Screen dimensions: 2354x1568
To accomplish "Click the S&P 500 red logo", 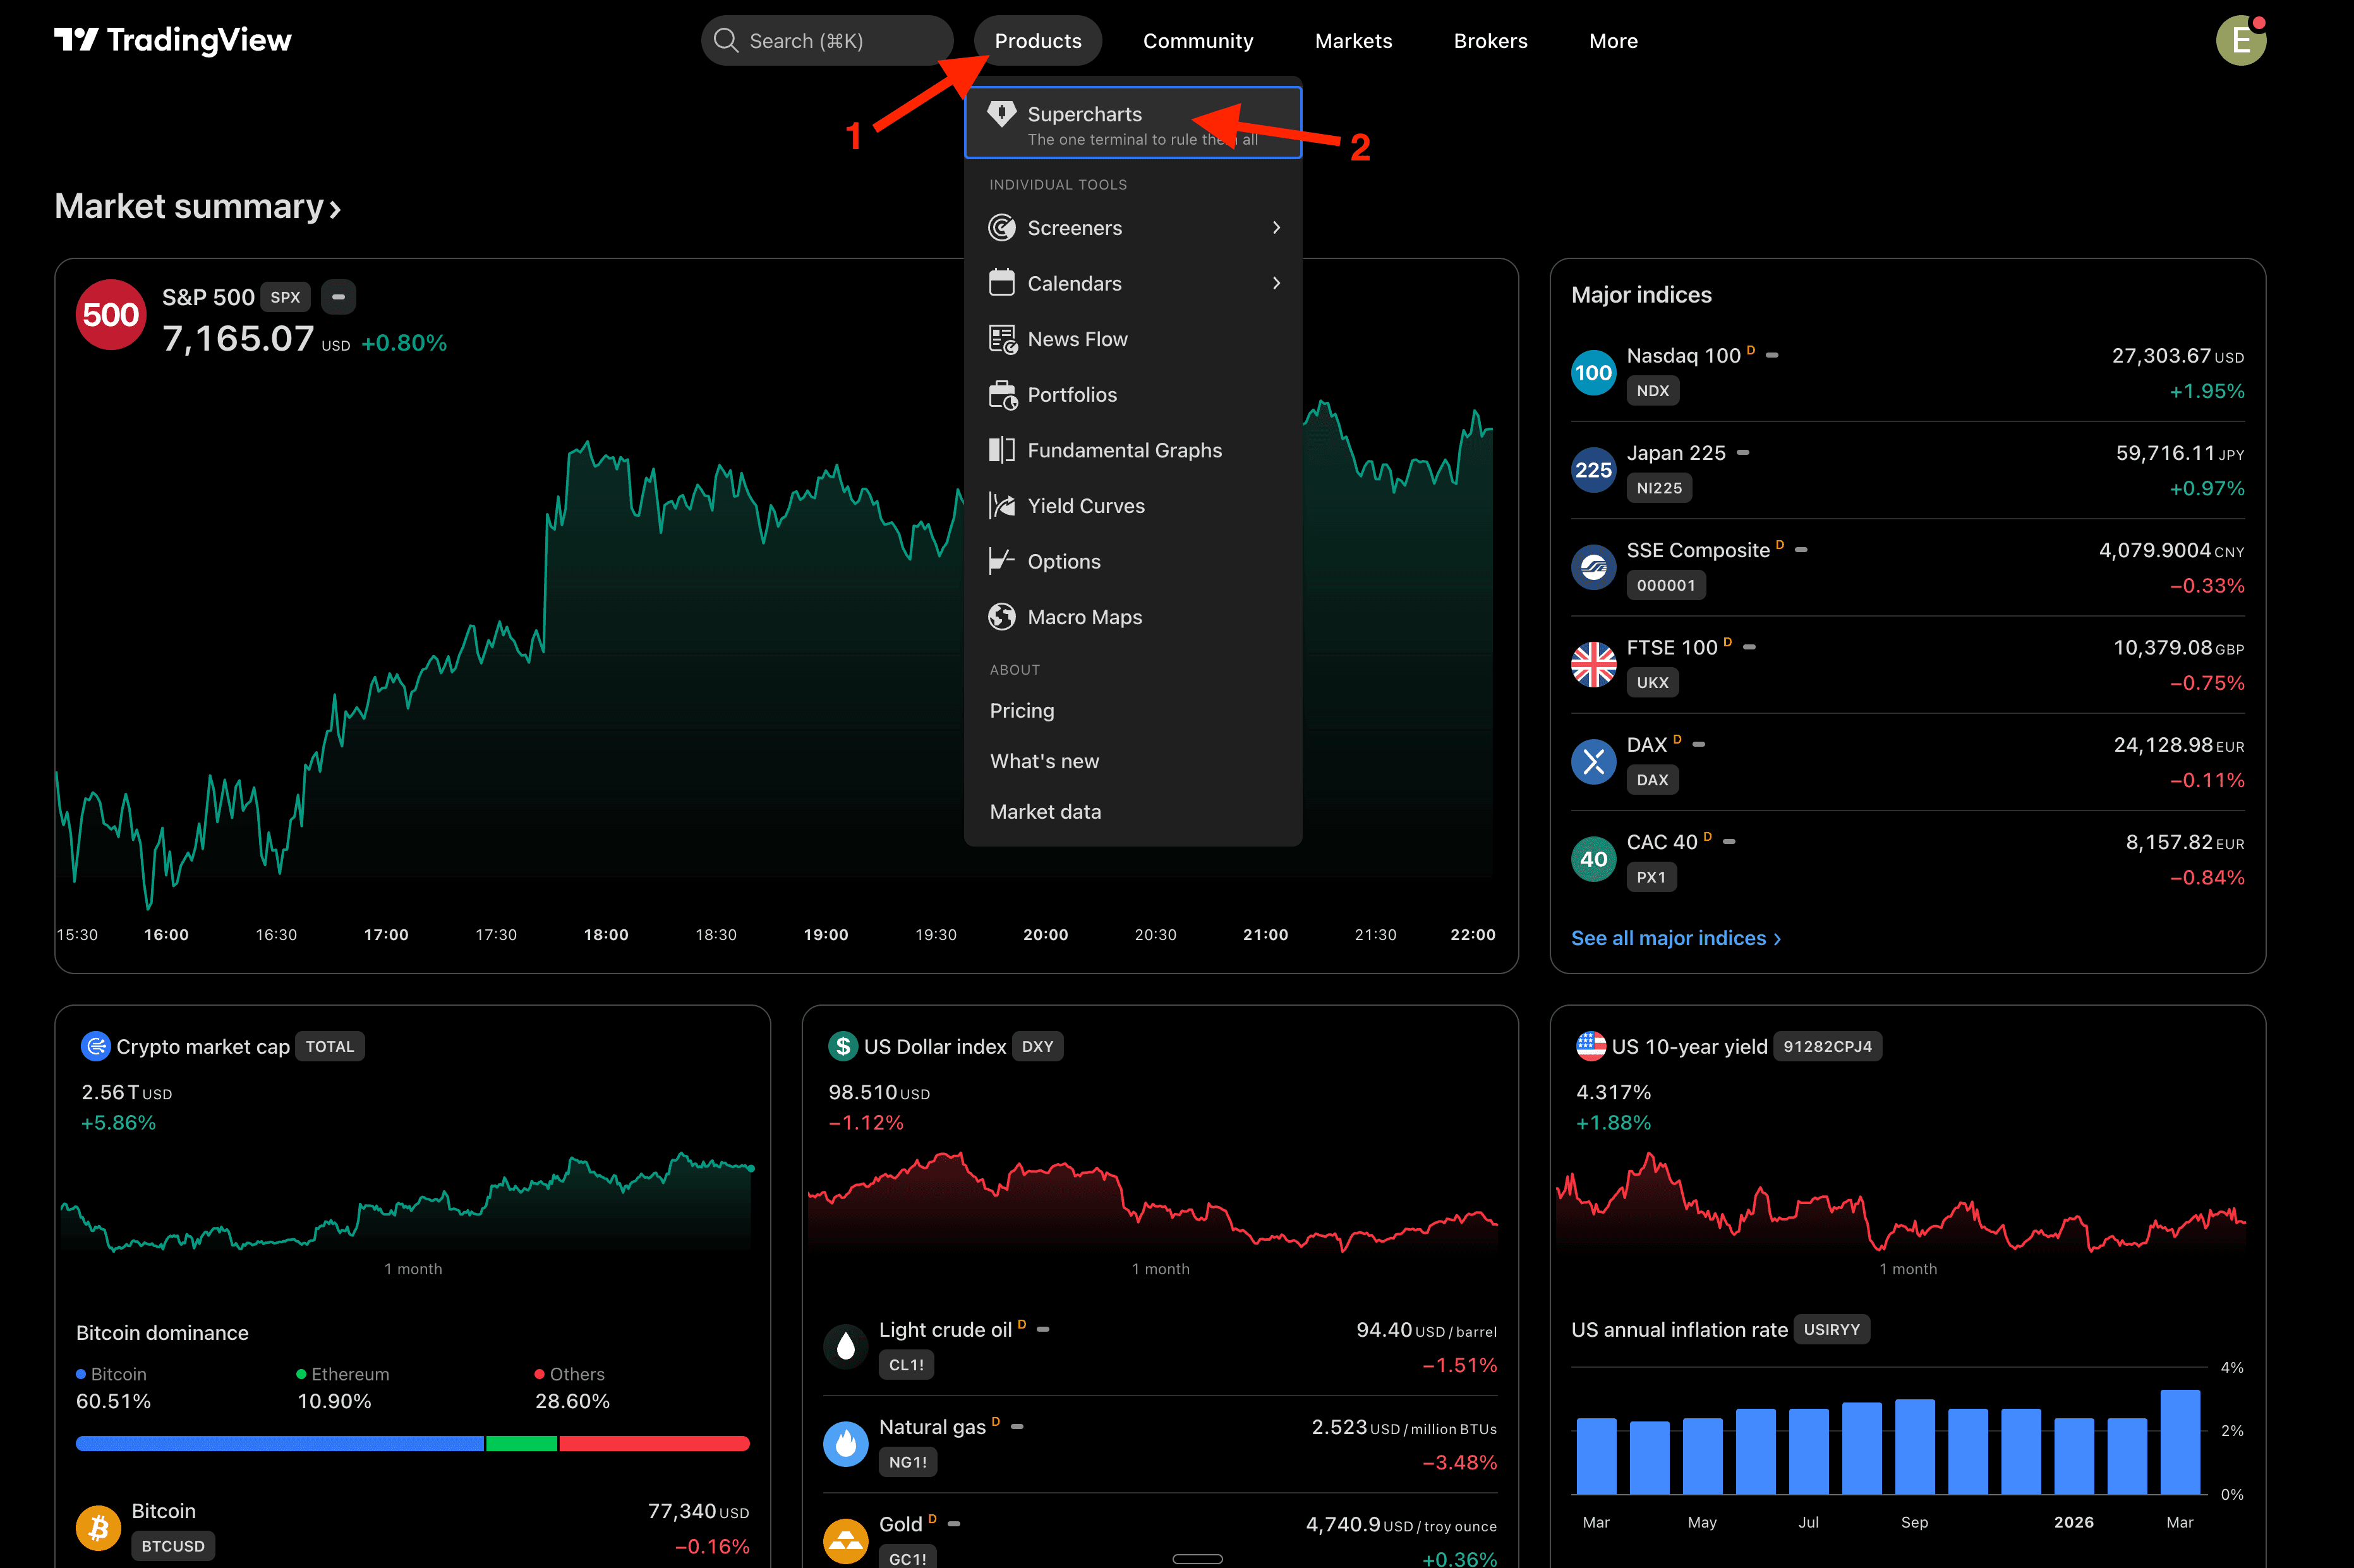I will [x=111, y=315].
